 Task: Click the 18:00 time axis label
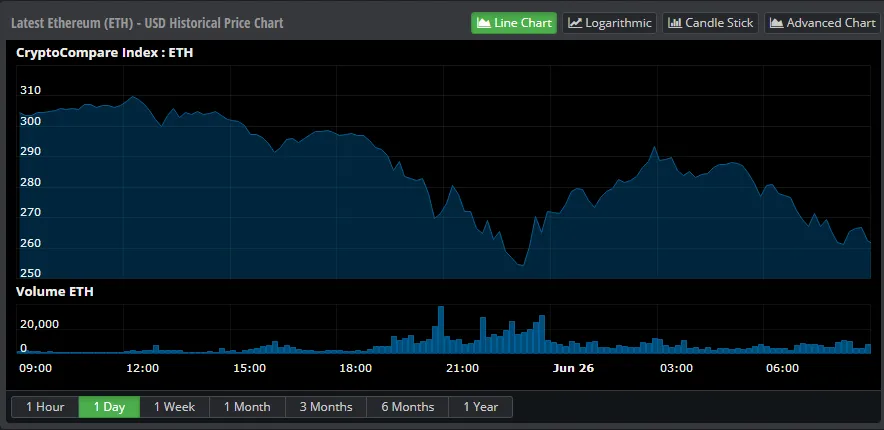(355, 368)
